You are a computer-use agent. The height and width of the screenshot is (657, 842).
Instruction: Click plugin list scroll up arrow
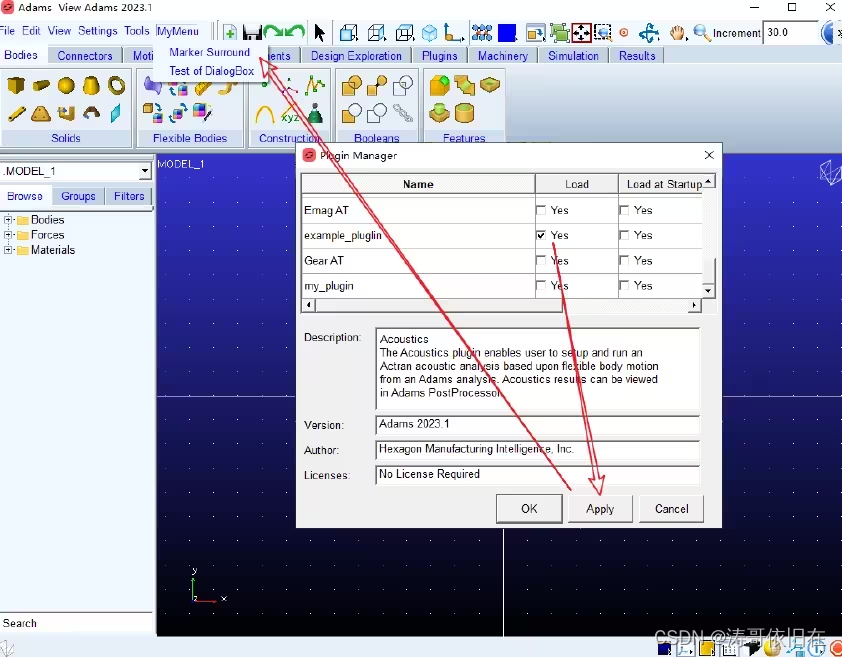click(708, 182)
